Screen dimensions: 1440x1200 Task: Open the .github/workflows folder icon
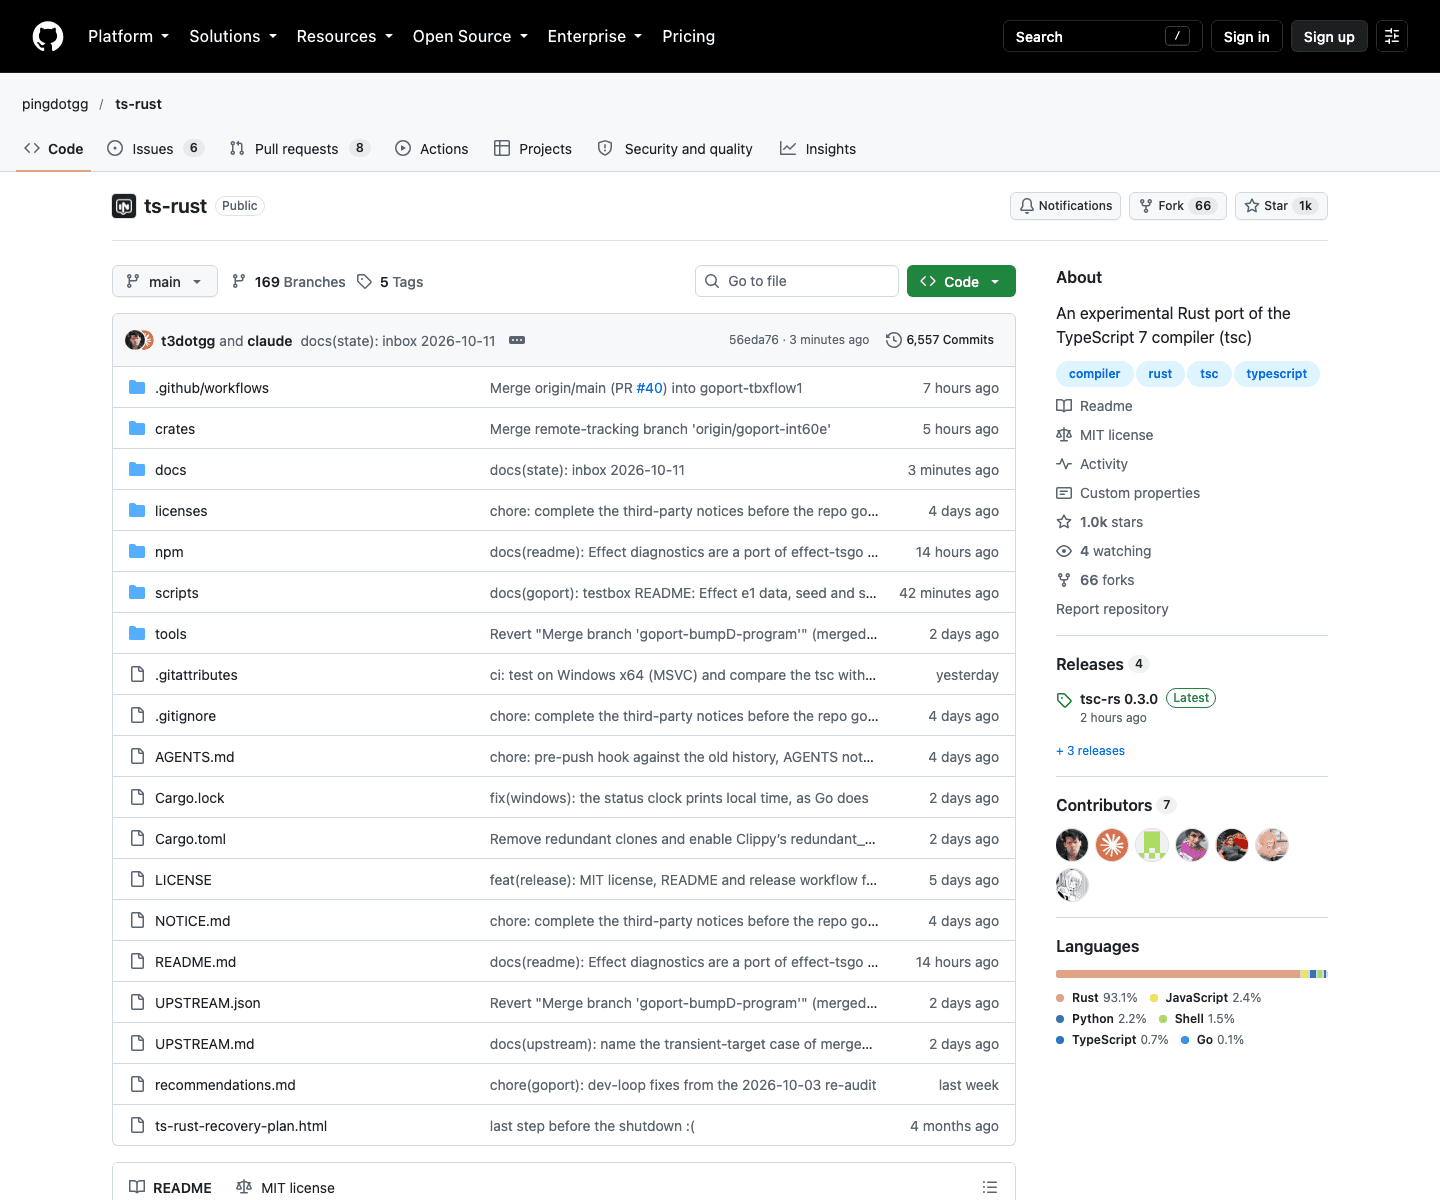(x=137, y=388)
